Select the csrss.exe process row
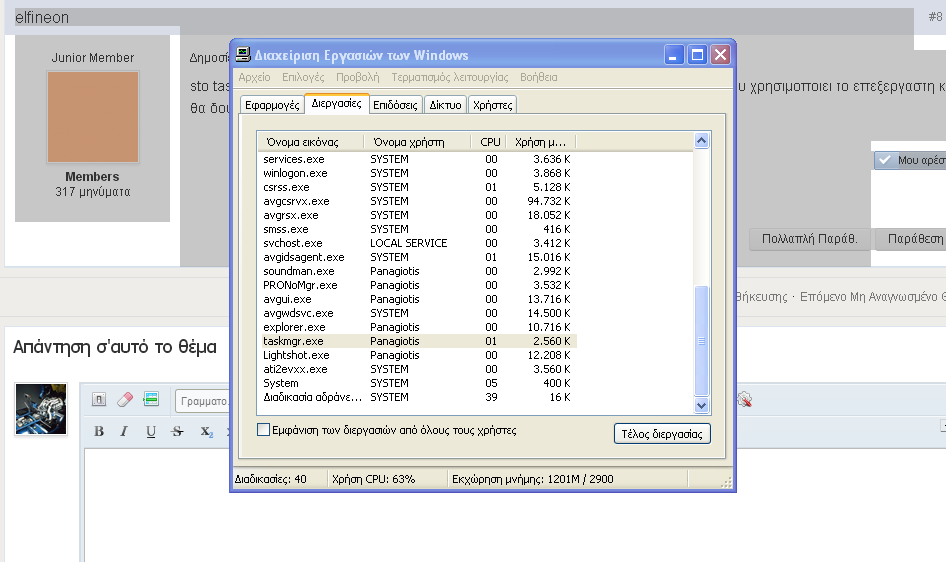This screenshot has width=946, height=562. [417, 187]
